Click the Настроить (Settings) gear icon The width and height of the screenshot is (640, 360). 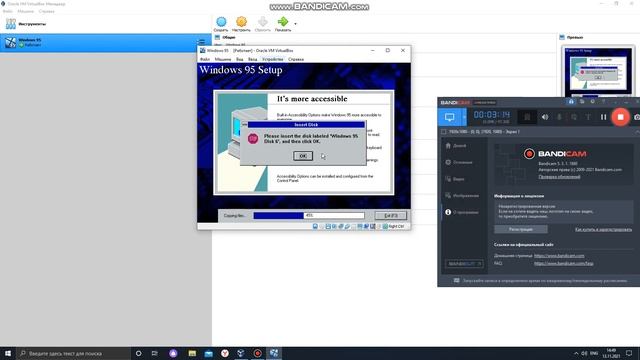tap(241, 24)
